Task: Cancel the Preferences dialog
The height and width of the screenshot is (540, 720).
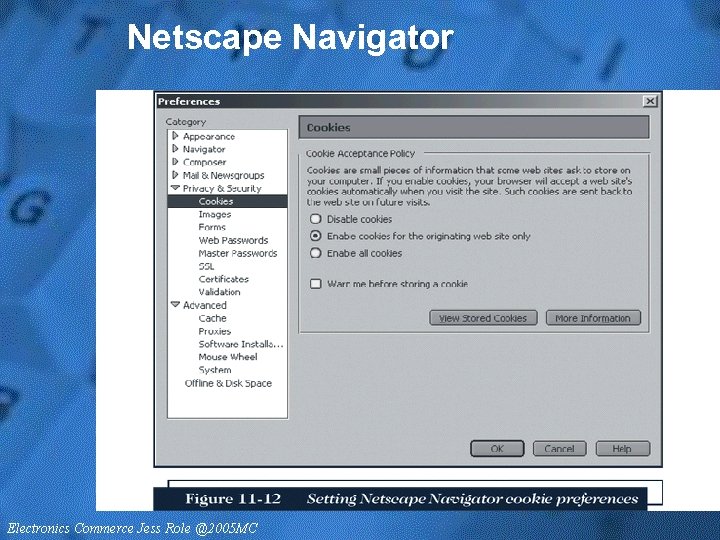Action: (x=559, y=449)
